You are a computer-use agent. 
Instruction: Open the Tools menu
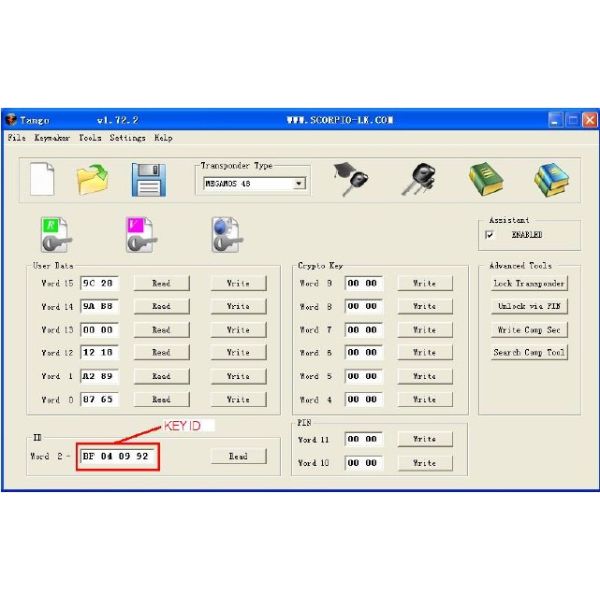click(90, 138)
